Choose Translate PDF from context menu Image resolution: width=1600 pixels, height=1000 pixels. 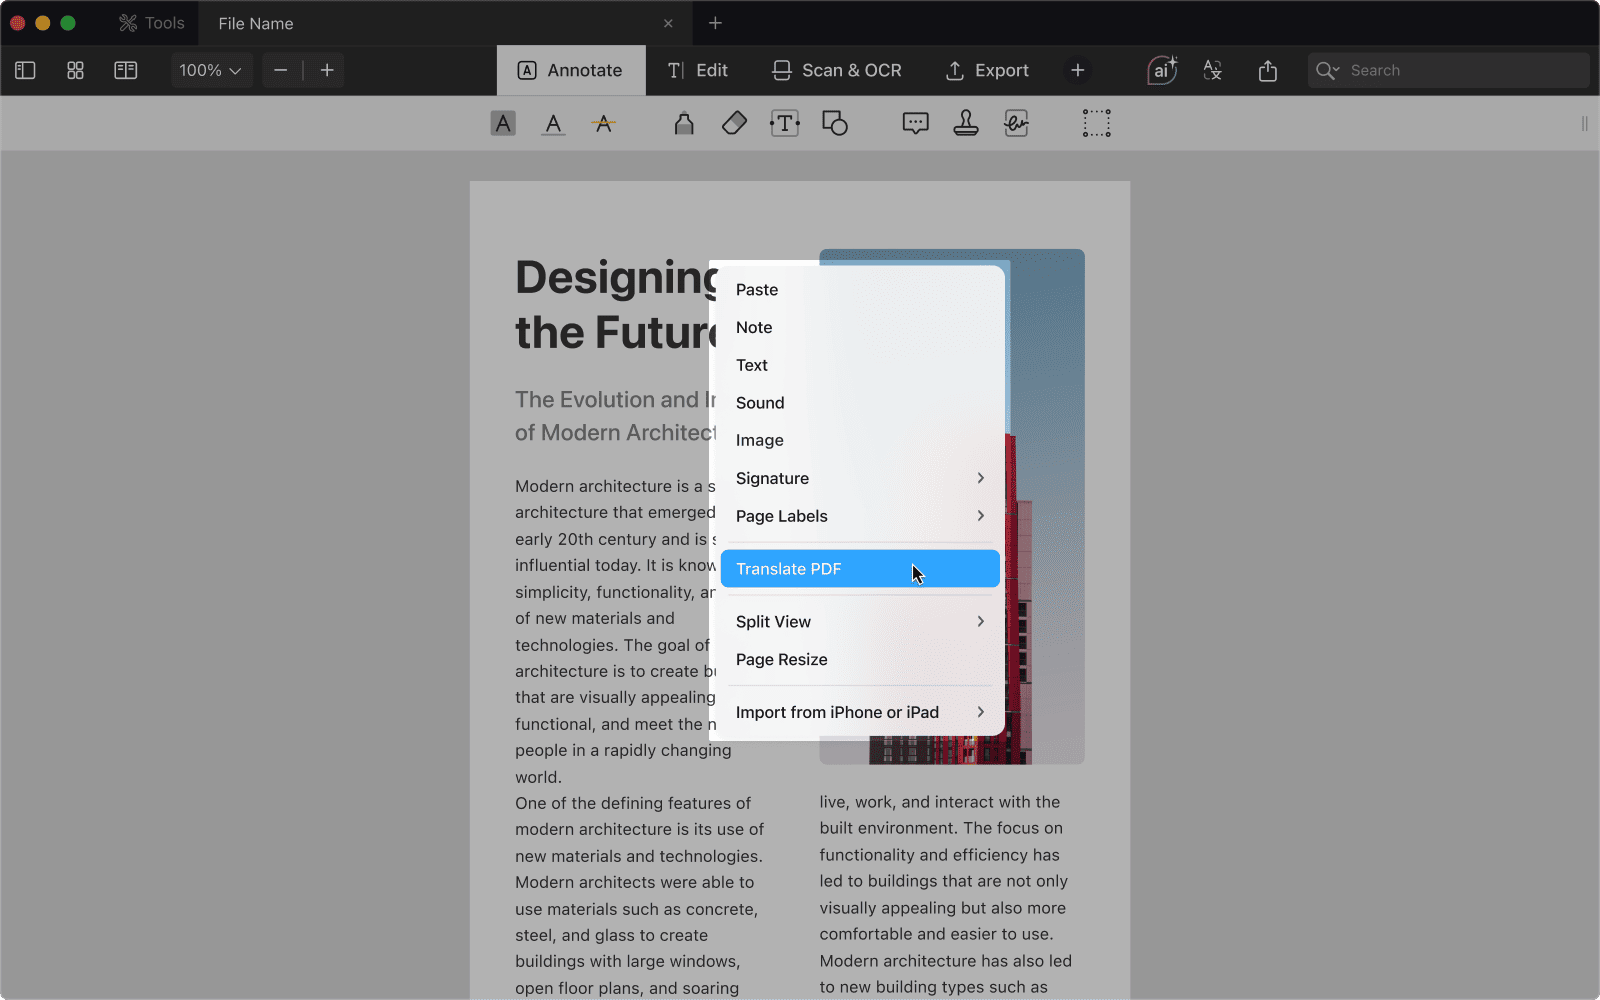pyautogui.click(x=860, y=569)
